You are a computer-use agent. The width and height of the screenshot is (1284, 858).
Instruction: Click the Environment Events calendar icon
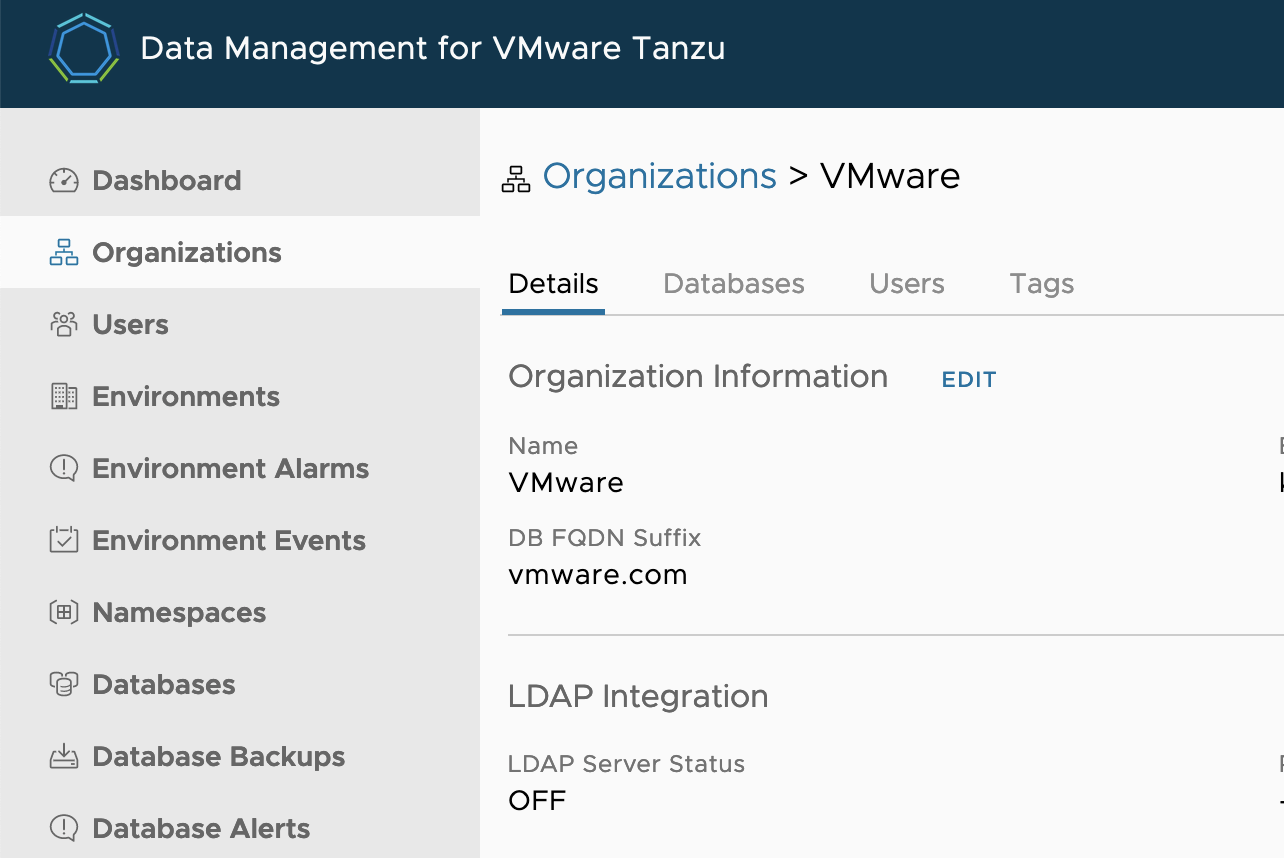click(64, 541)
